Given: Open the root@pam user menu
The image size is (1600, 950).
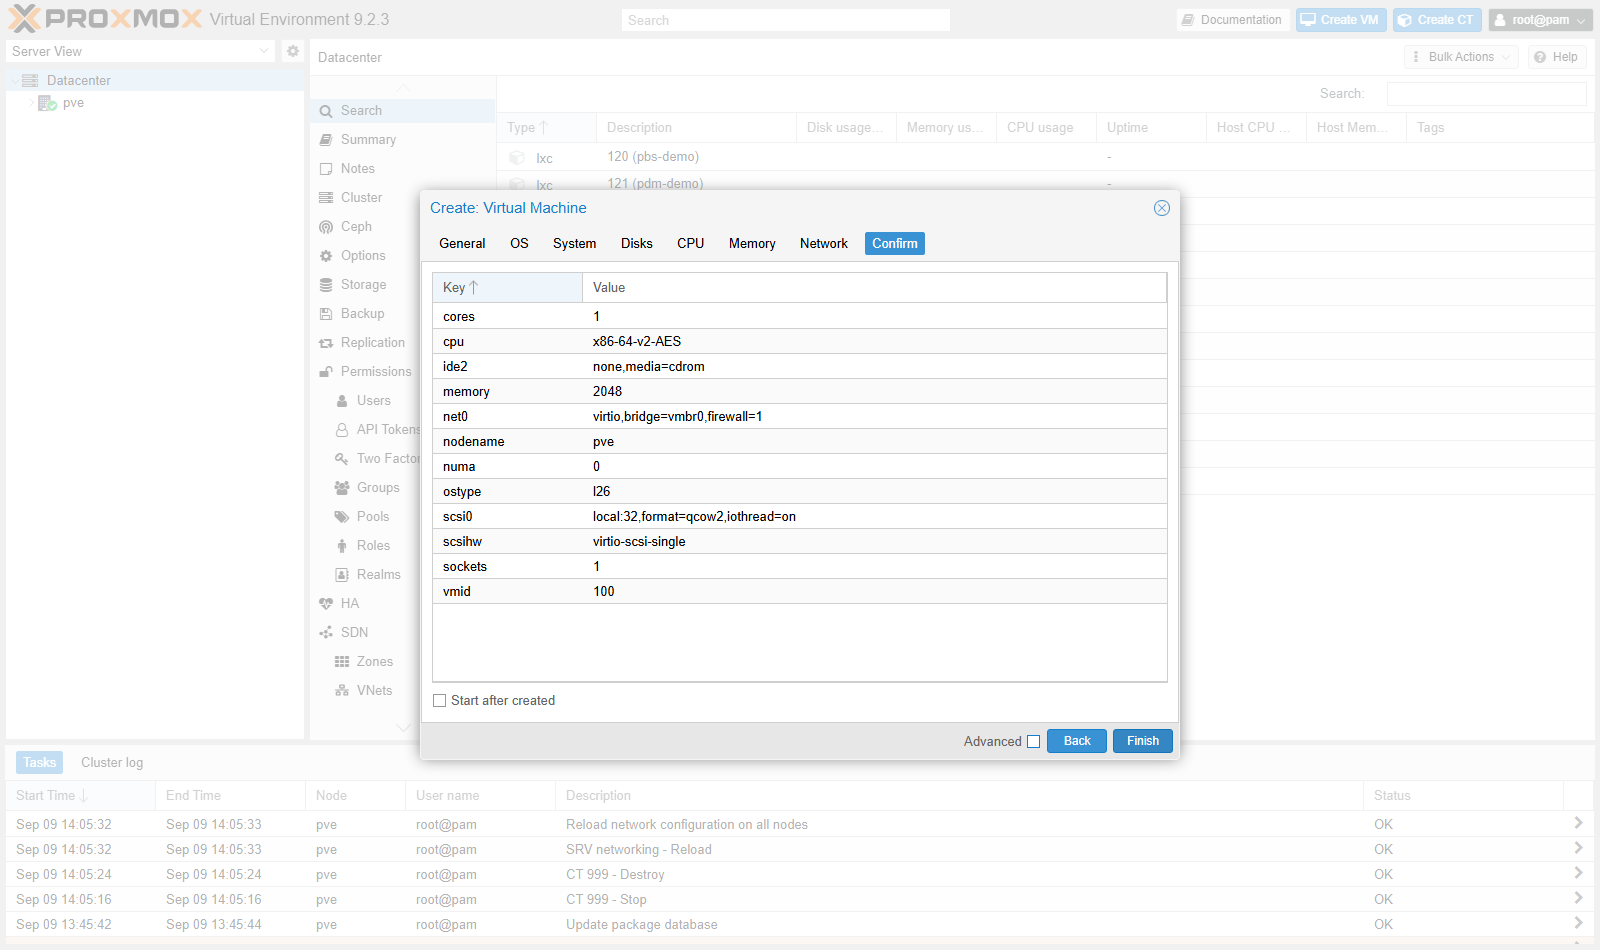Looking at the screenshot, I should 1540,20.
